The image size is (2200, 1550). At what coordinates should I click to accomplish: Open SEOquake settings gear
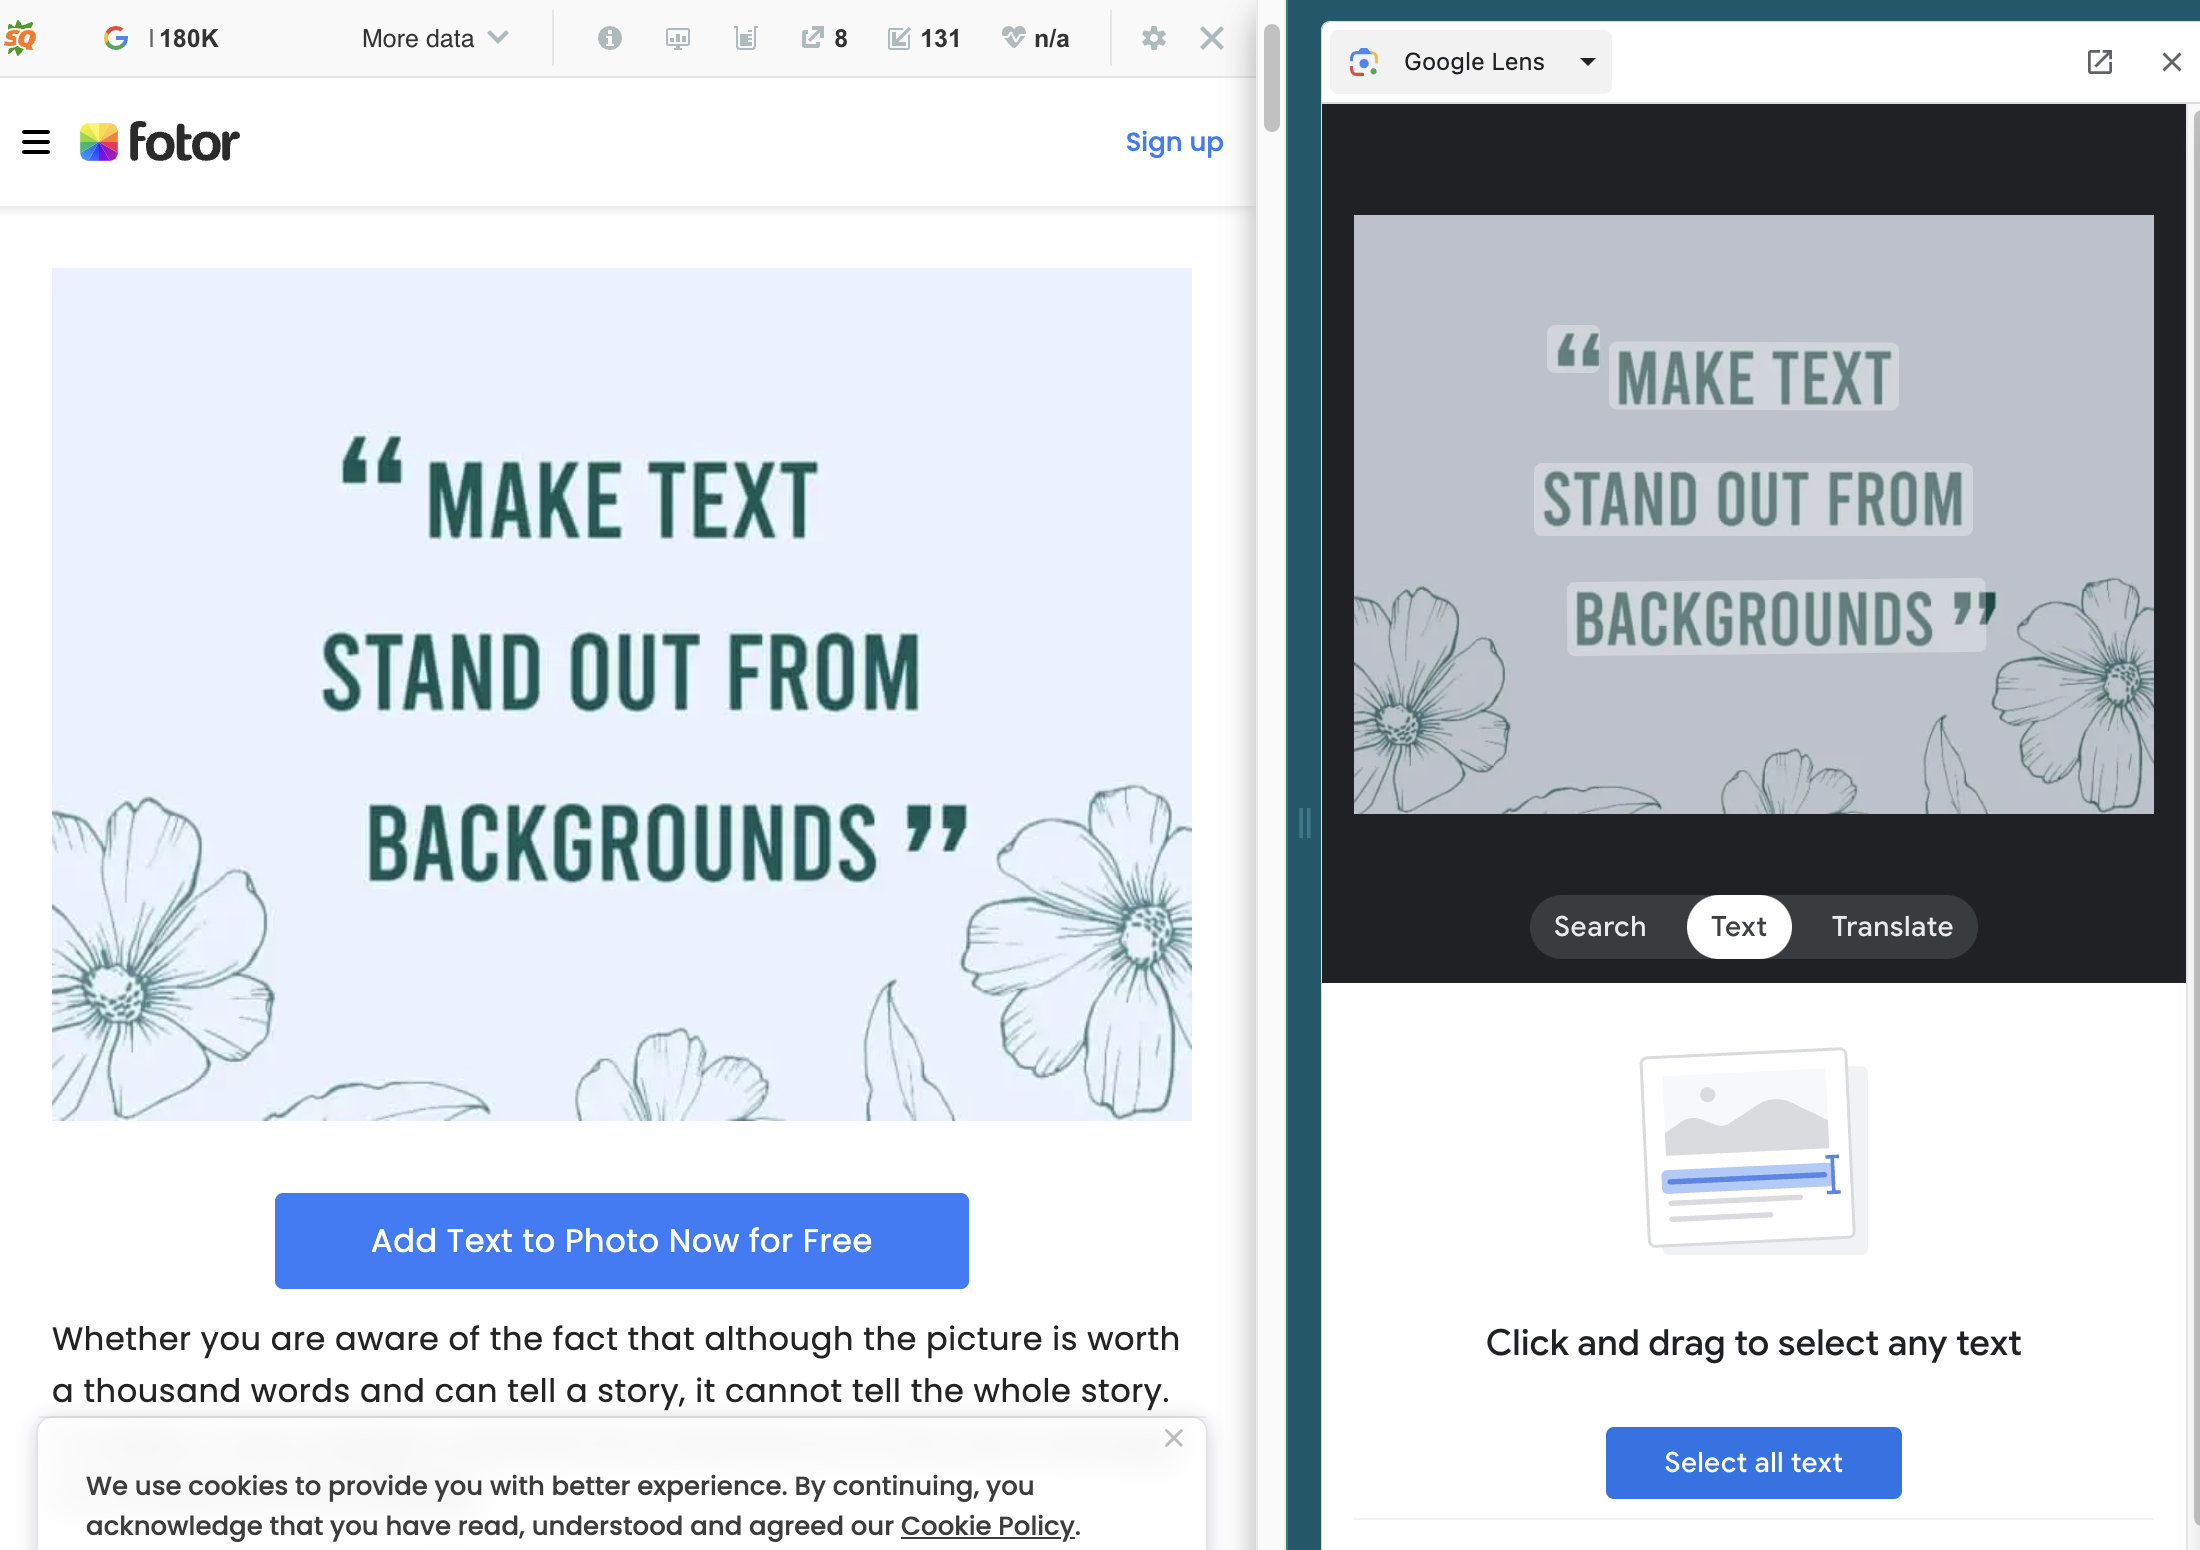coord(1153,38)
